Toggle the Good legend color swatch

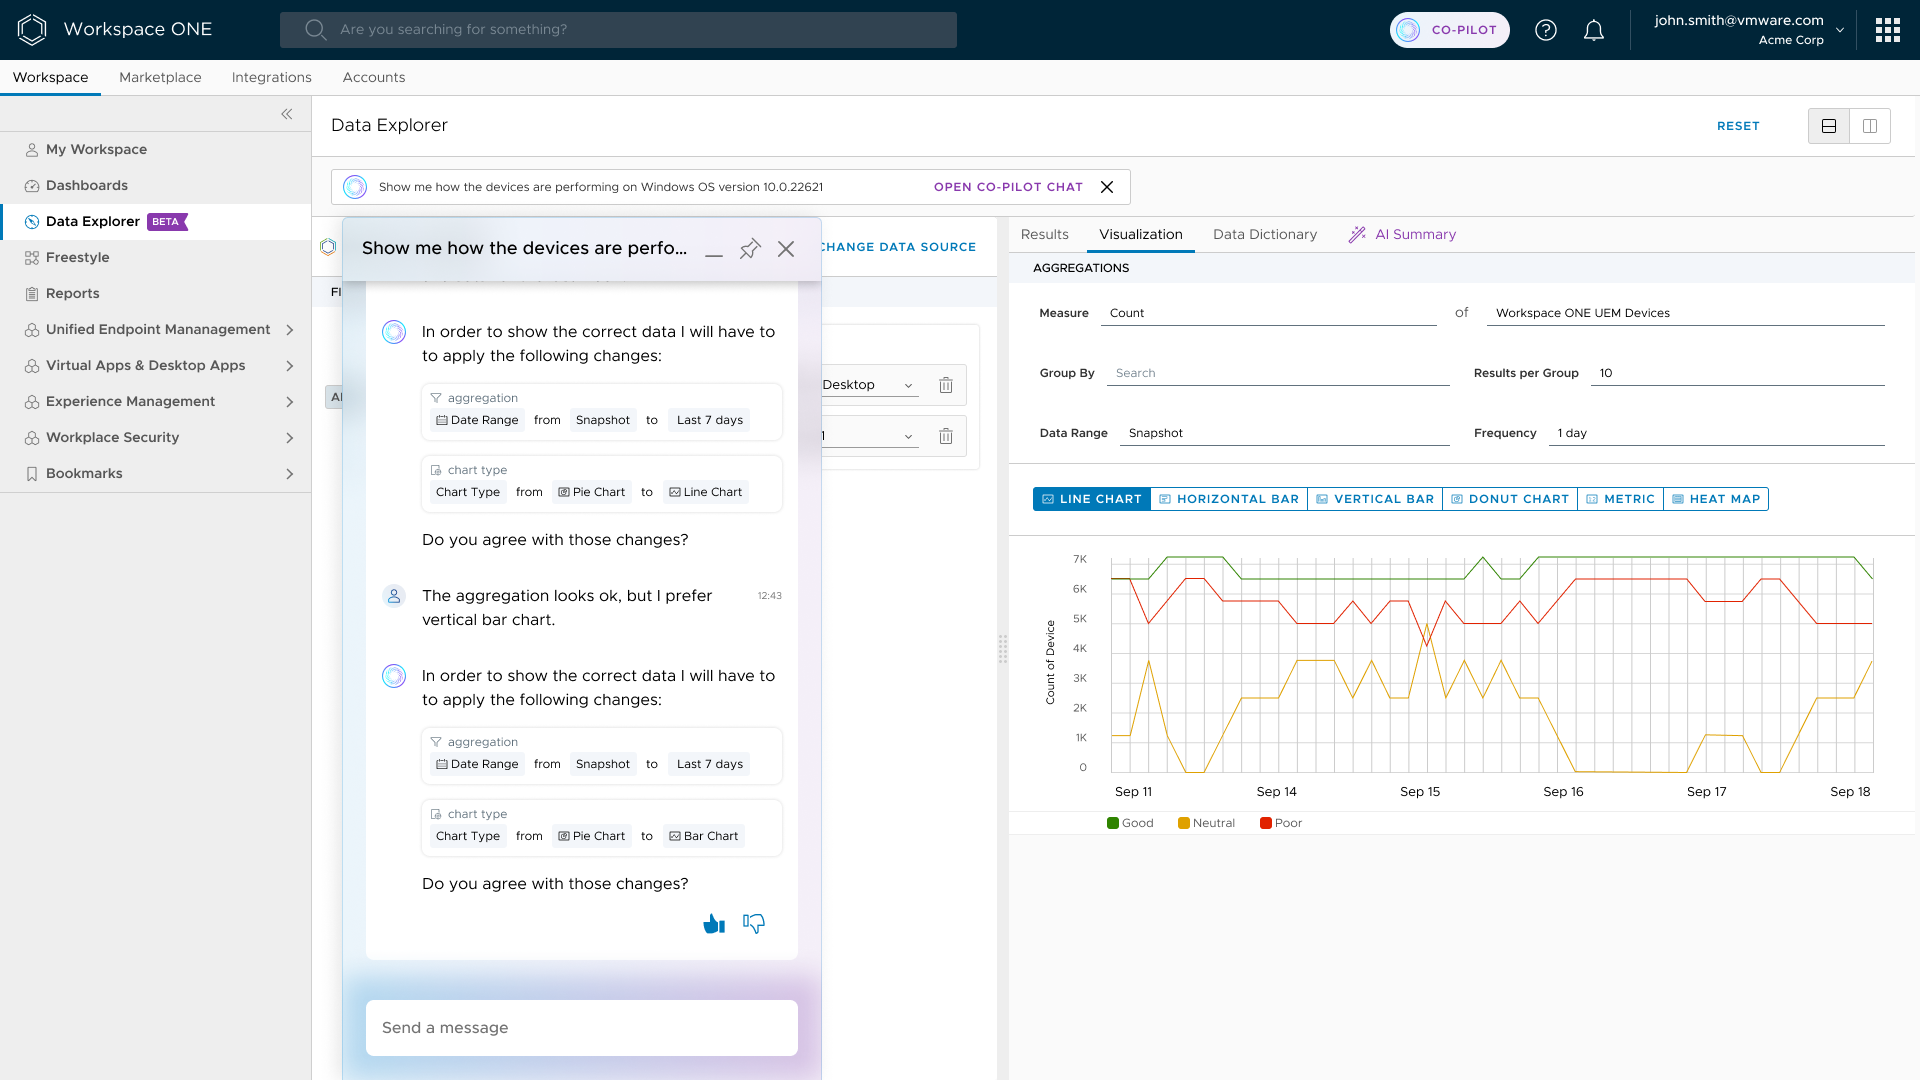(x=1113, y=823)
